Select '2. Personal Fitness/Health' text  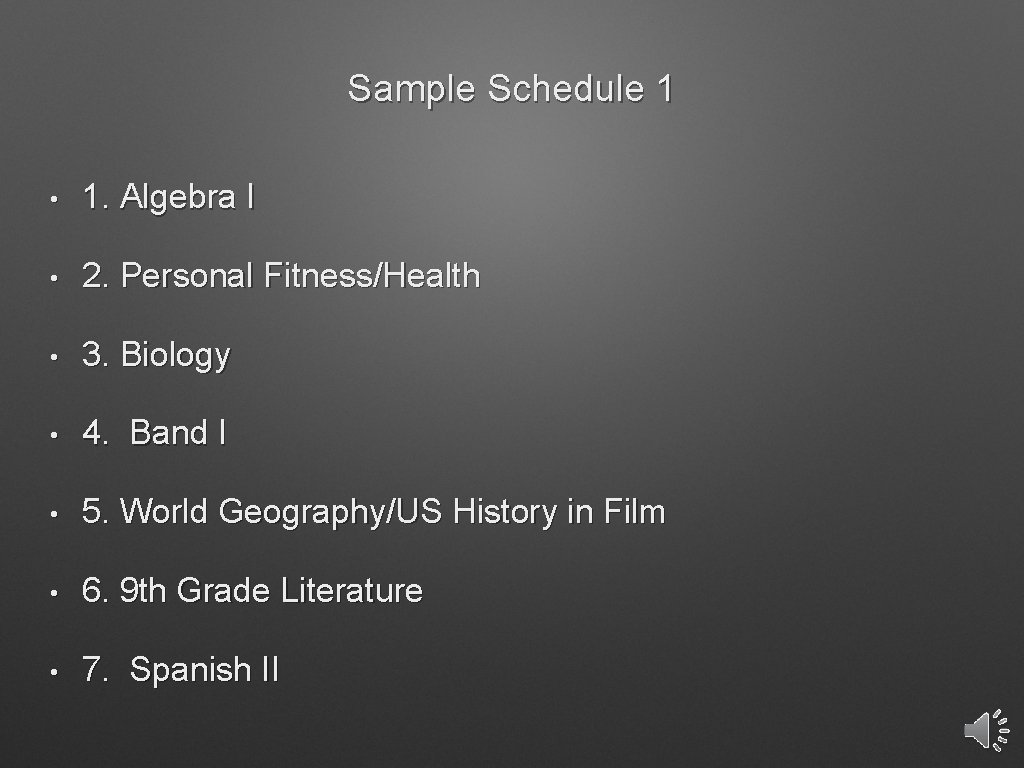281,276
